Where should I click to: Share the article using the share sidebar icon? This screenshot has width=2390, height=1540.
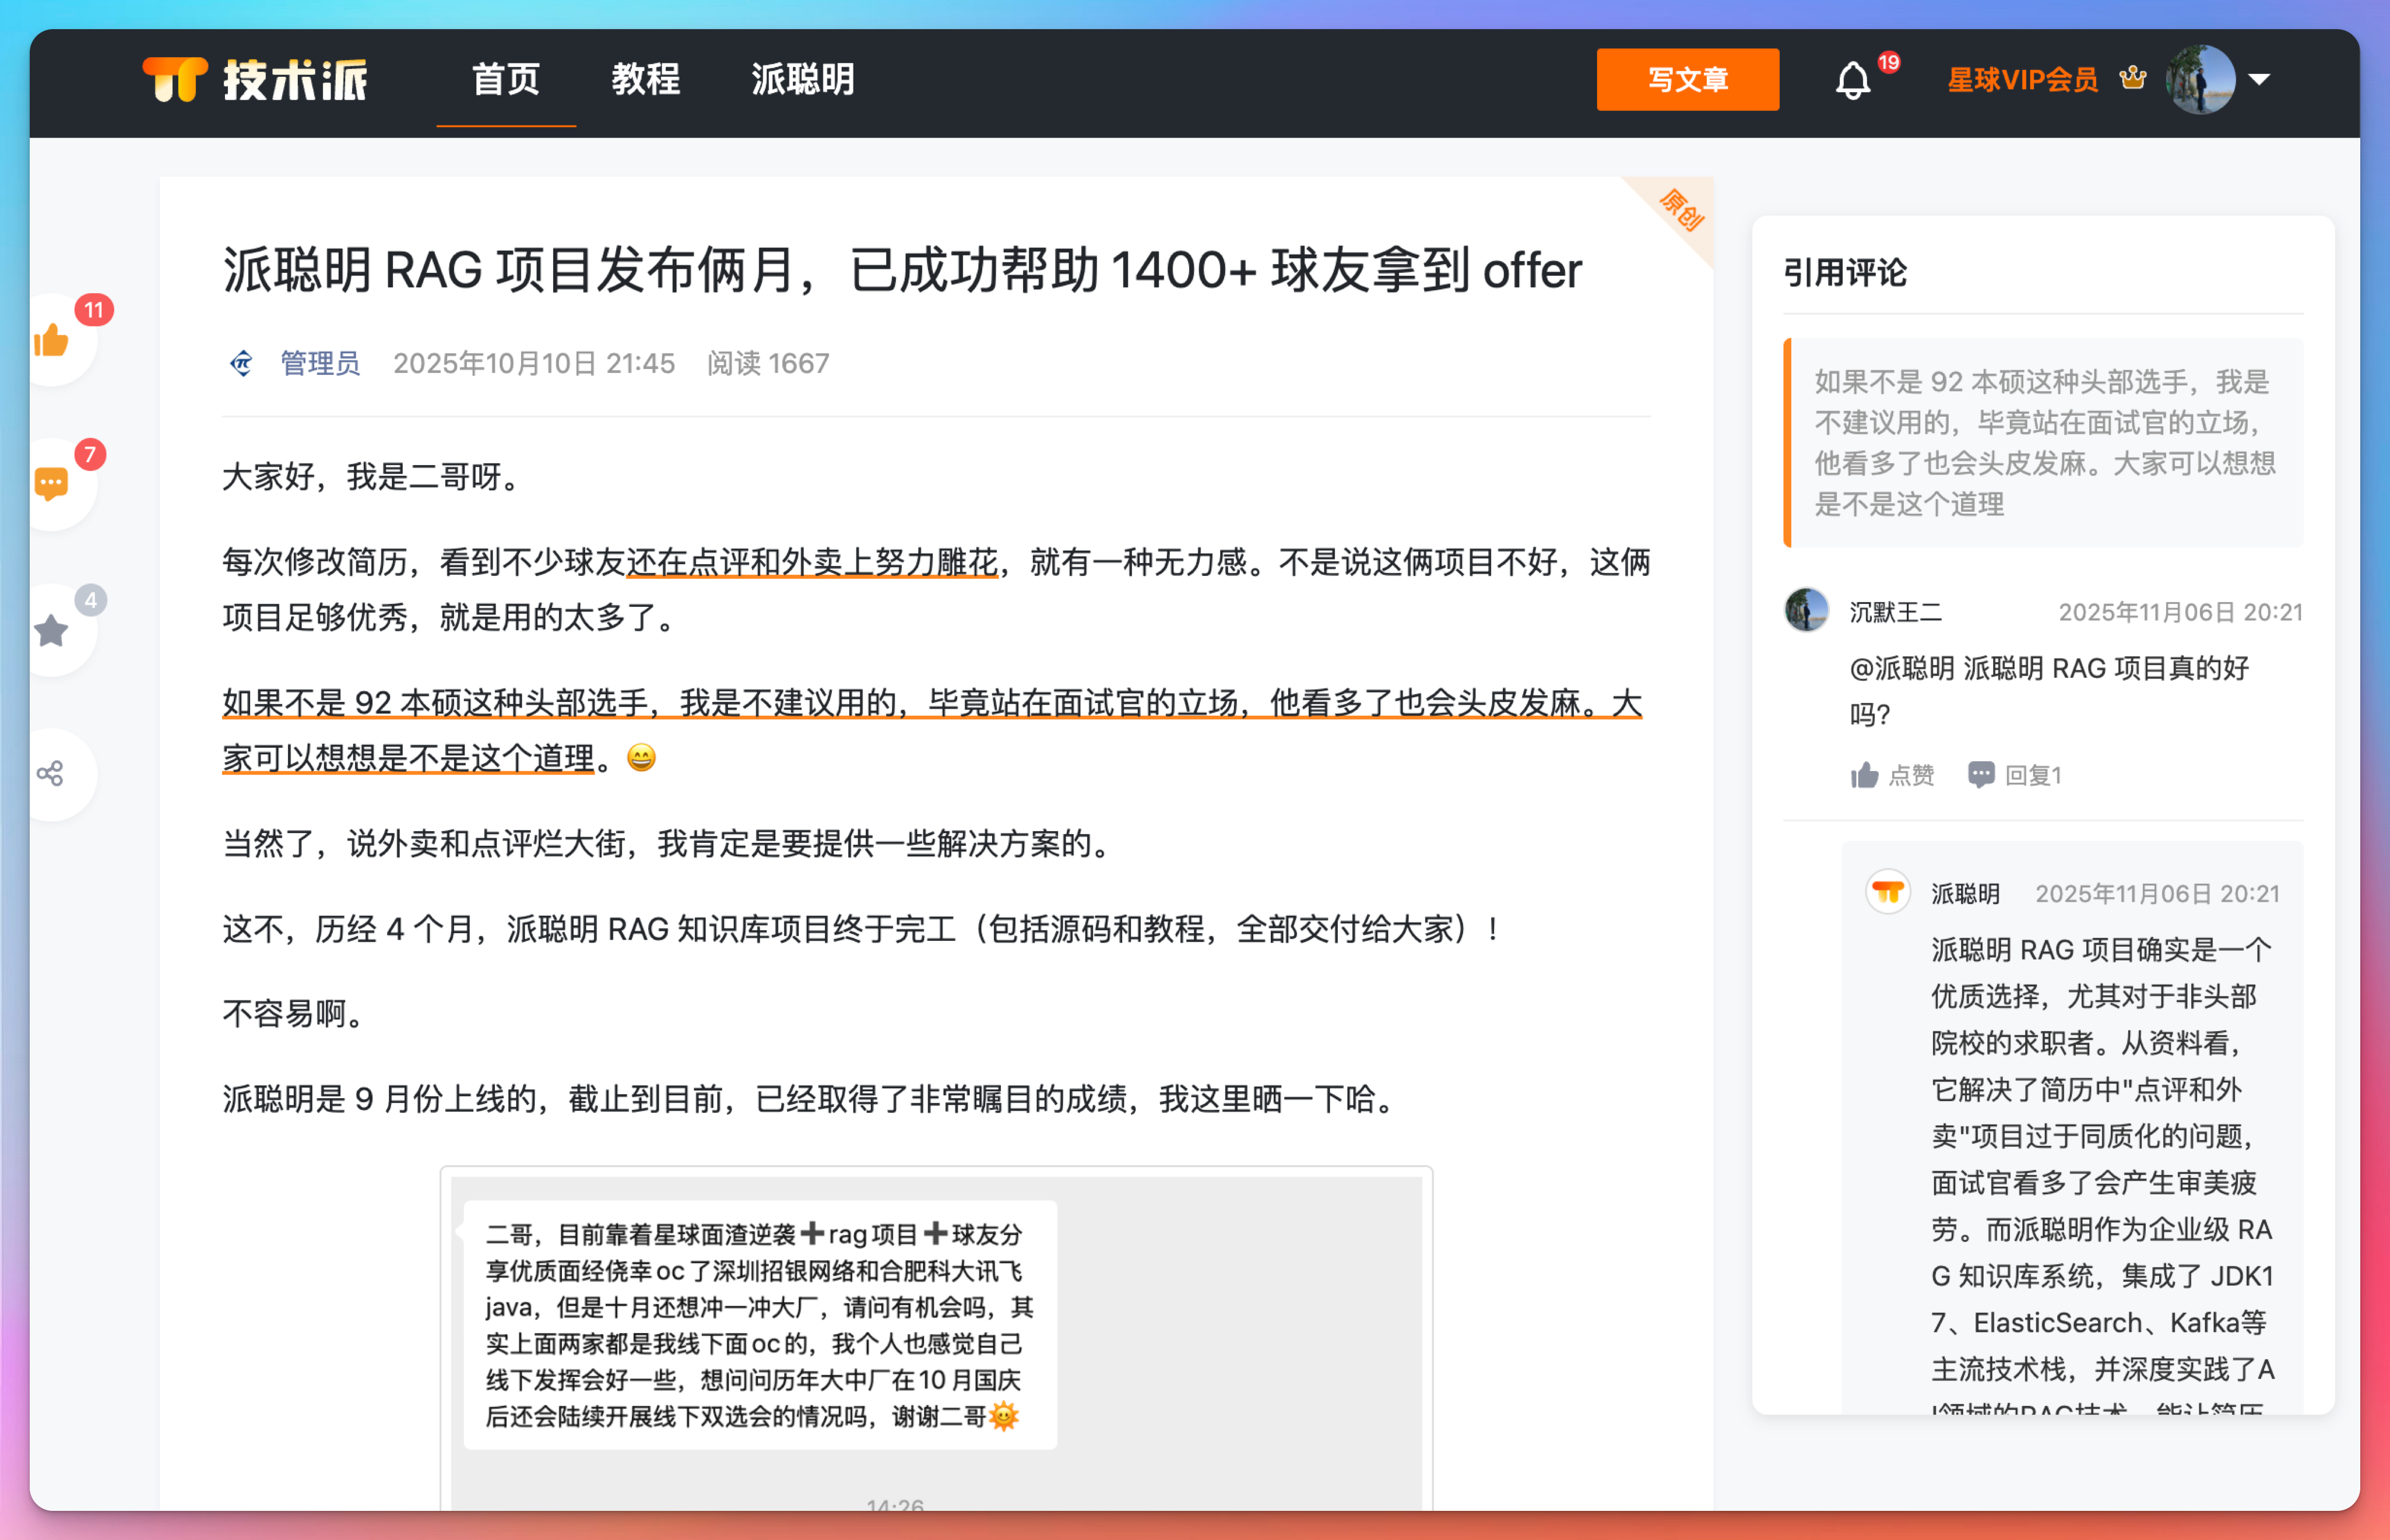click(51, 774)
